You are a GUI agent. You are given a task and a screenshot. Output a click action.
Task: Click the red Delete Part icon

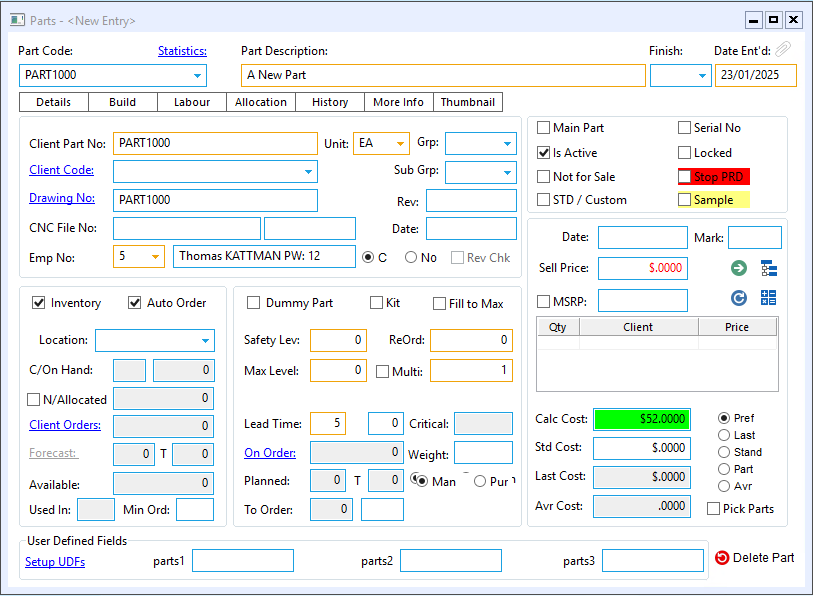coord(722,558)
